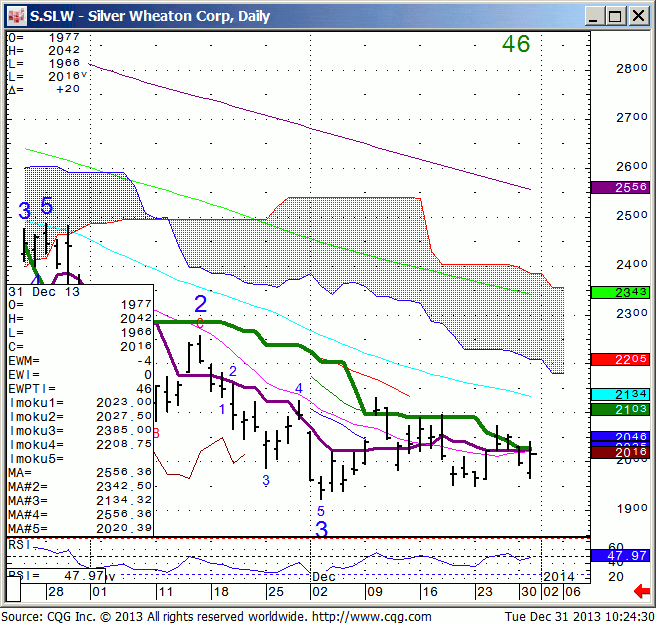Close the S.SLW chart window
The height and width of the screenshot is (624, 656).
point(639,15)
